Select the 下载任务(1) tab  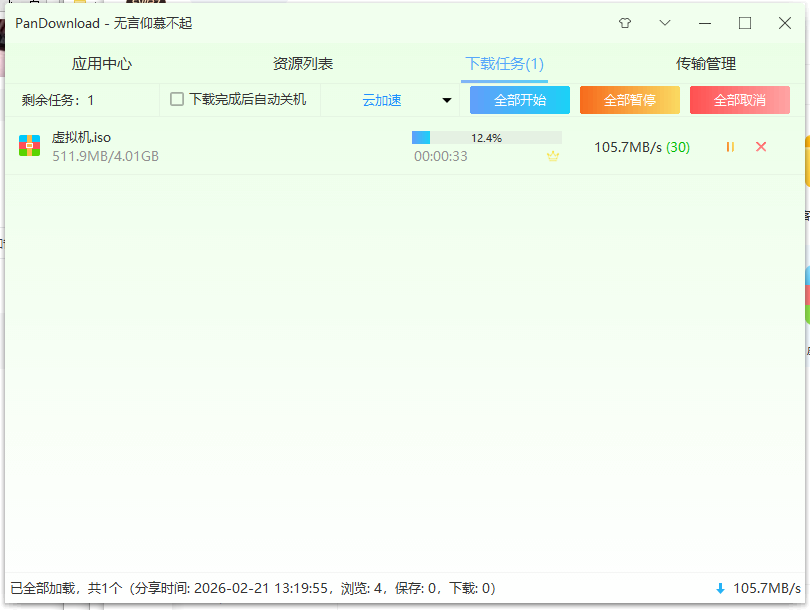pos(505,62)
